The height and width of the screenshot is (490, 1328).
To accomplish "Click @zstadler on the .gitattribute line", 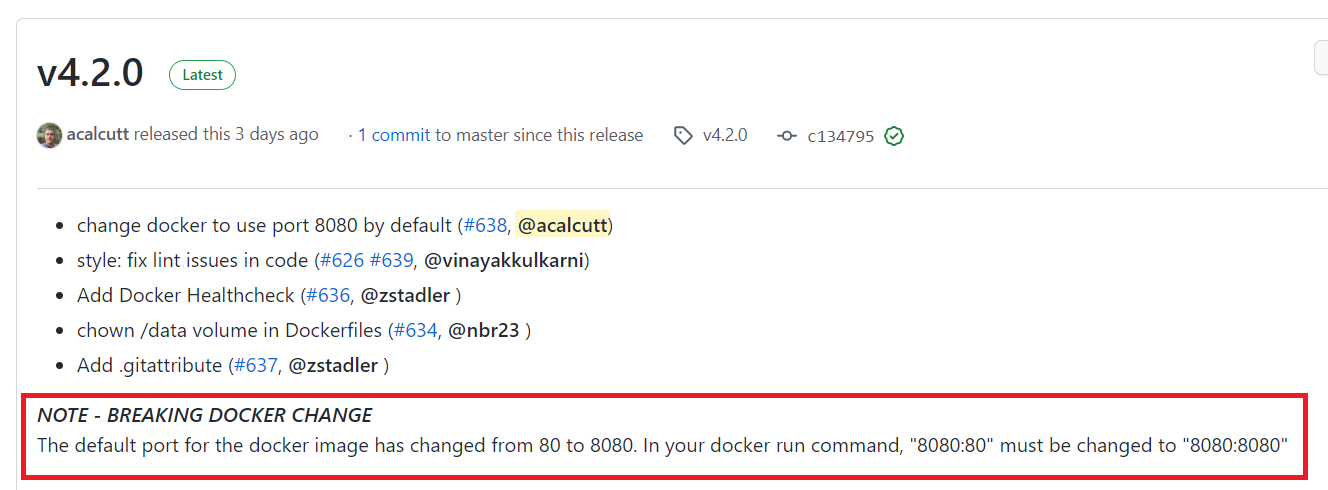I will tap(333, 365).
